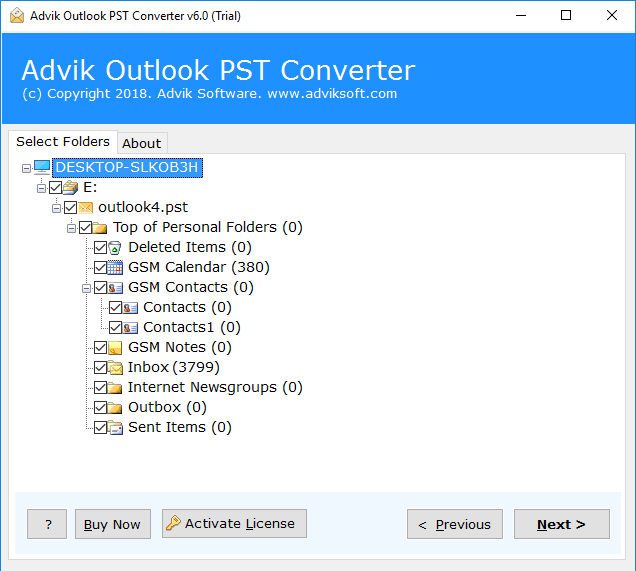Click the calendar icon of GSM Calendar
The image size is (636, 571).
click(115, 268)
